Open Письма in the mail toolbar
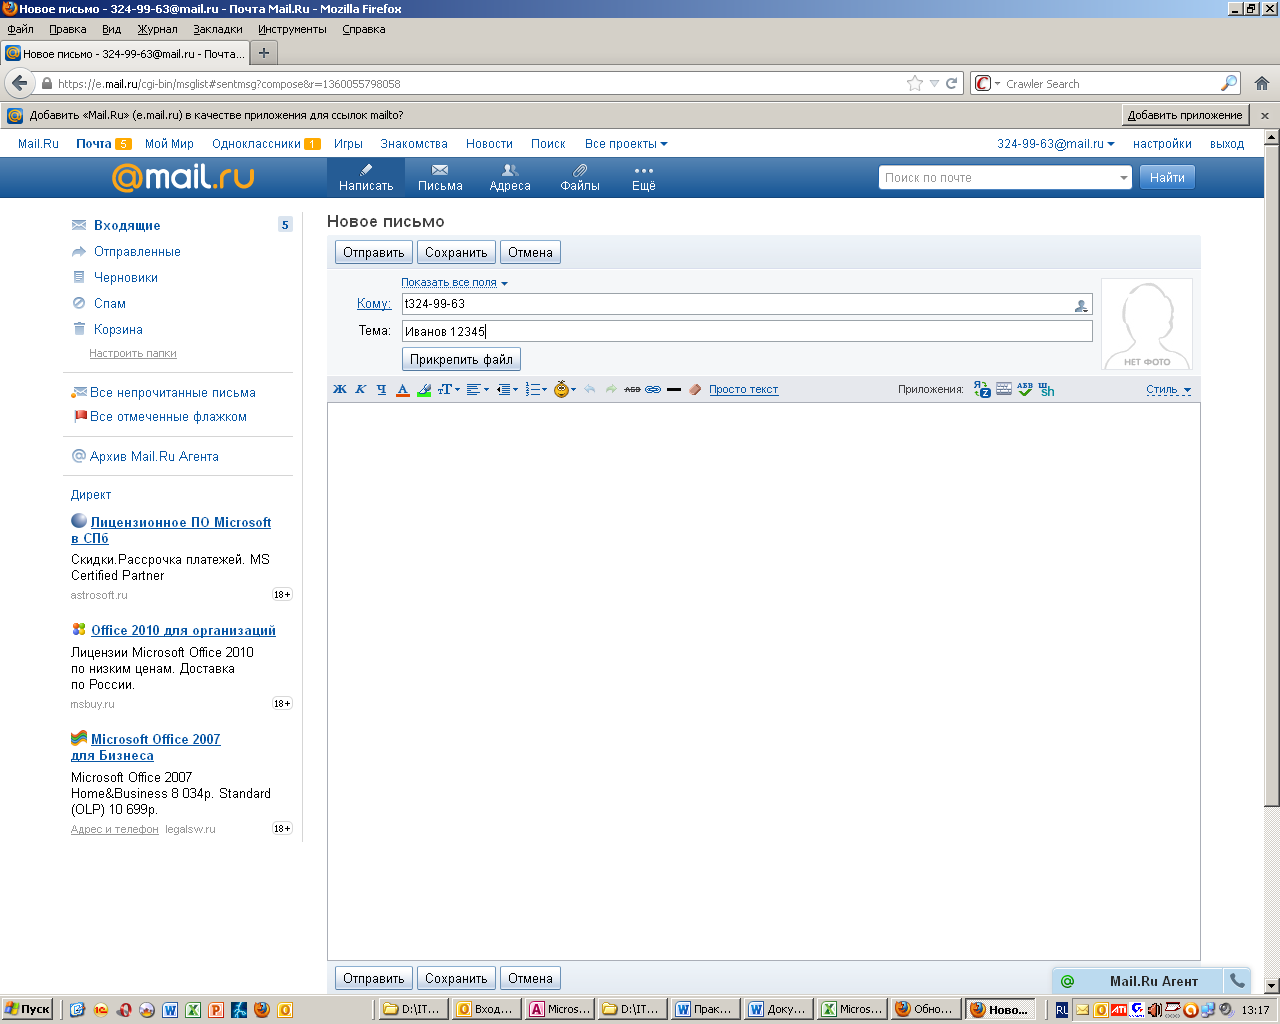 tap(440, 177)
